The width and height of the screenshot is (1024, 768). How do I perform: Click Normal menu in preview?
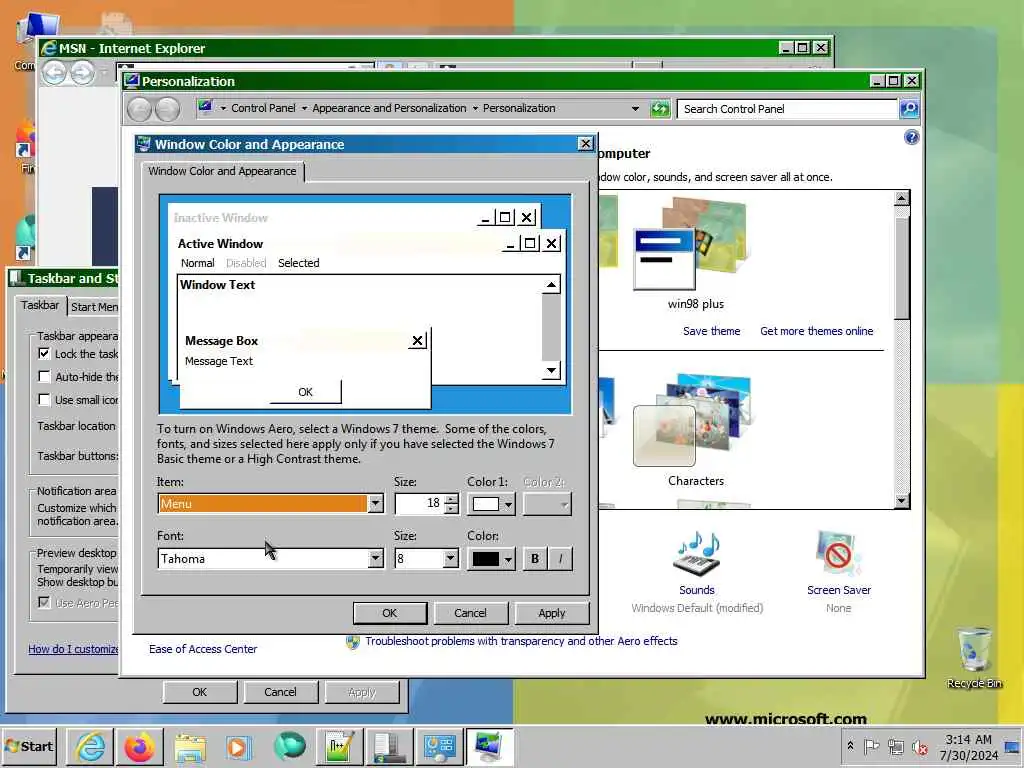pos(197,263)
